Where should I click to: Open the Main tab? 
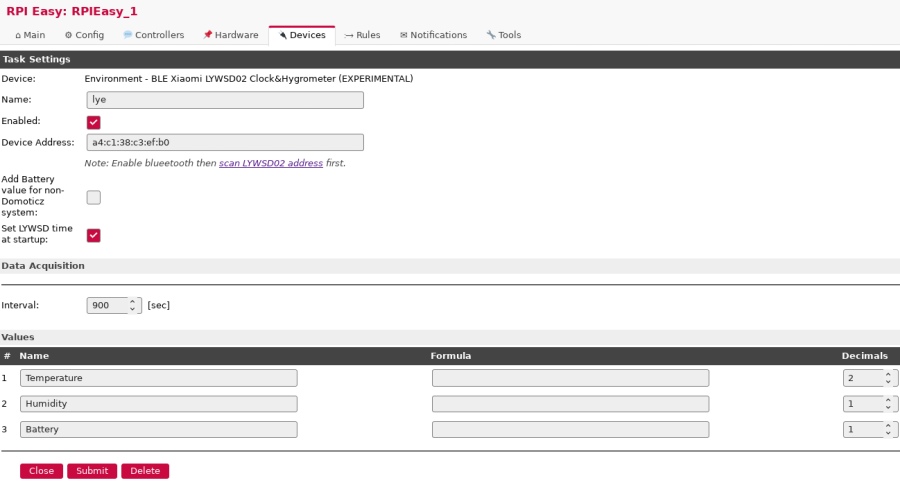[x=30, y=35]
